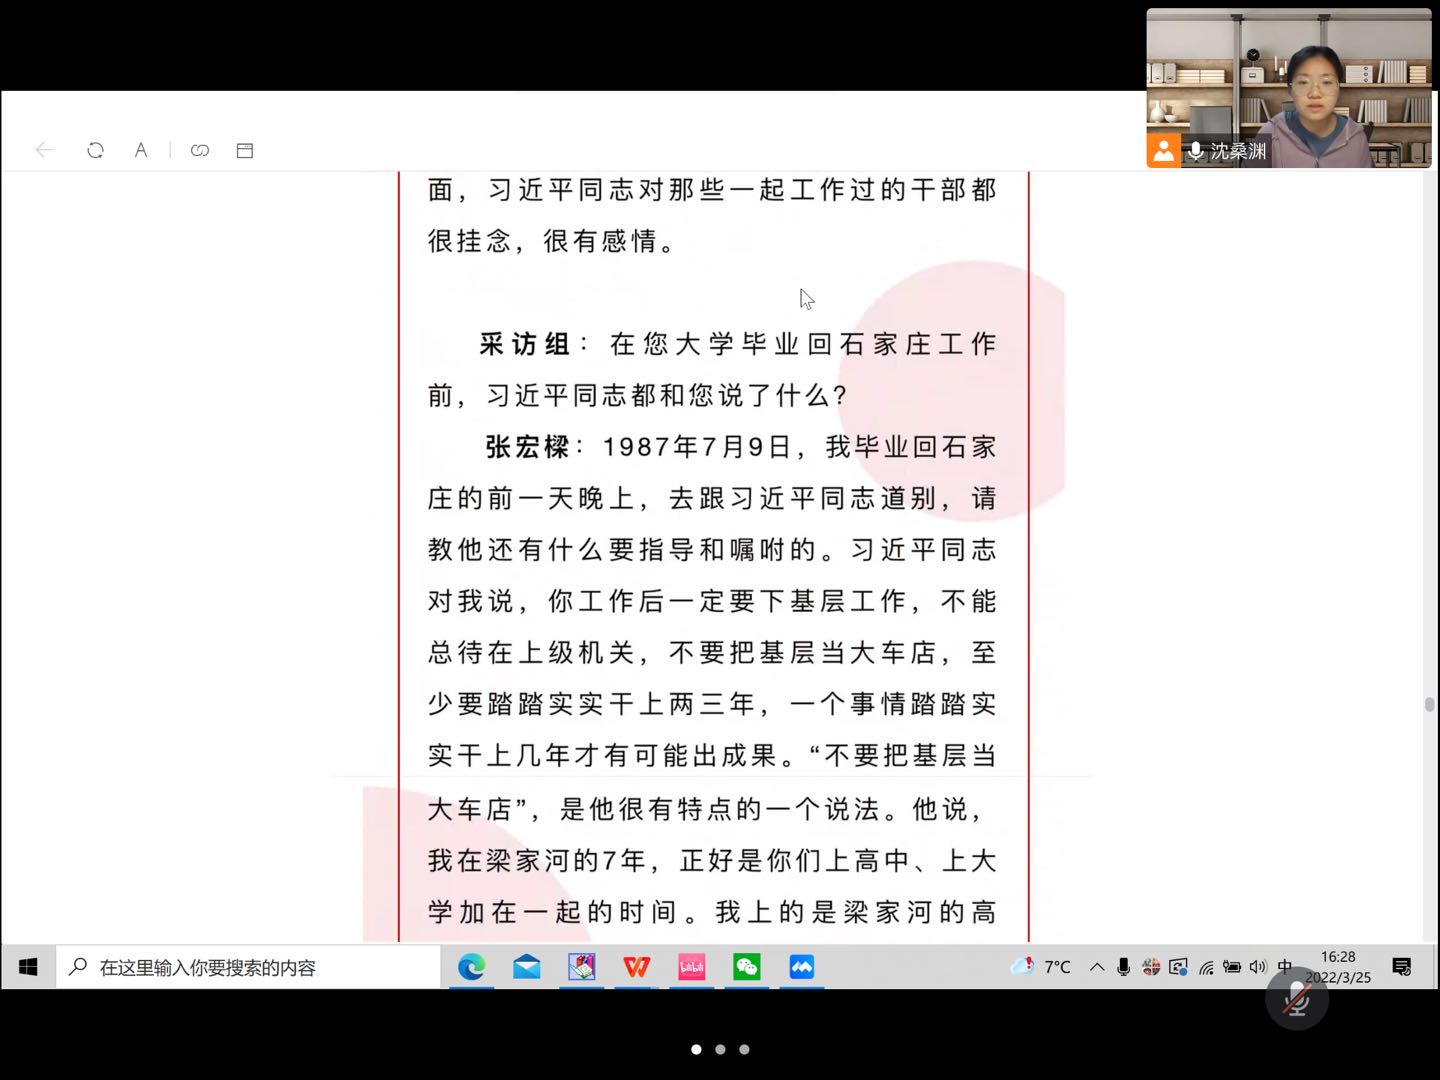Open the font size 'A' option
The height and width of the screenshot is (1080, 1440).
141,150
